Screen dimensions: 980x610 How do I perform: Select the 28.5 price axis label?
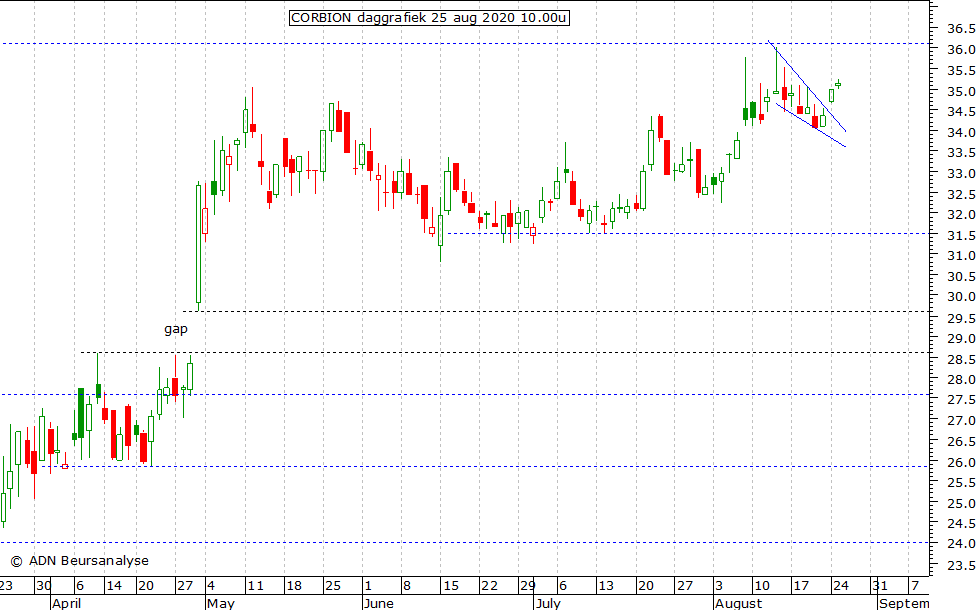tap(961, 359)
